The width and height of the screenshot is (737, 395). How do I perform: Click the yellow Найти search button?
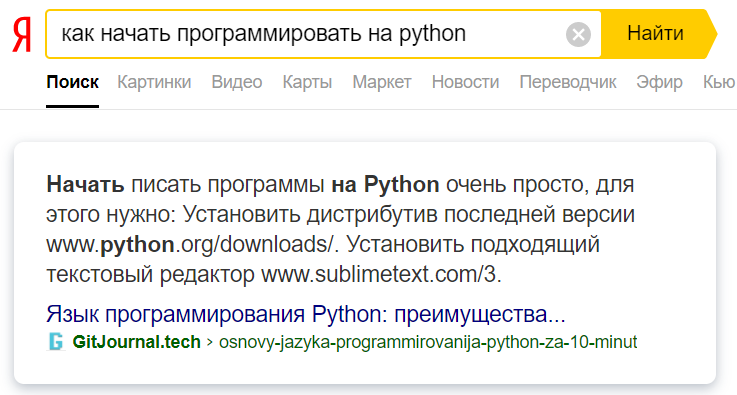tap(658, 34)
